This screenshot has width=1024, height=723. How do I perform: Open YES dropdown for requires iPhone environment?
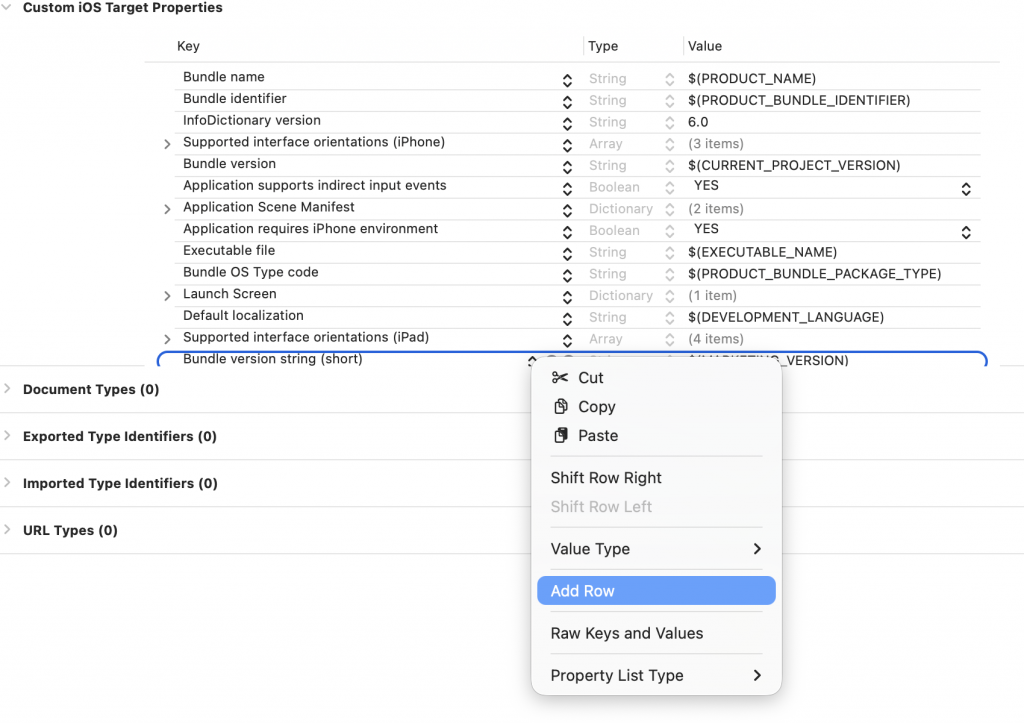tap(965, 231)
